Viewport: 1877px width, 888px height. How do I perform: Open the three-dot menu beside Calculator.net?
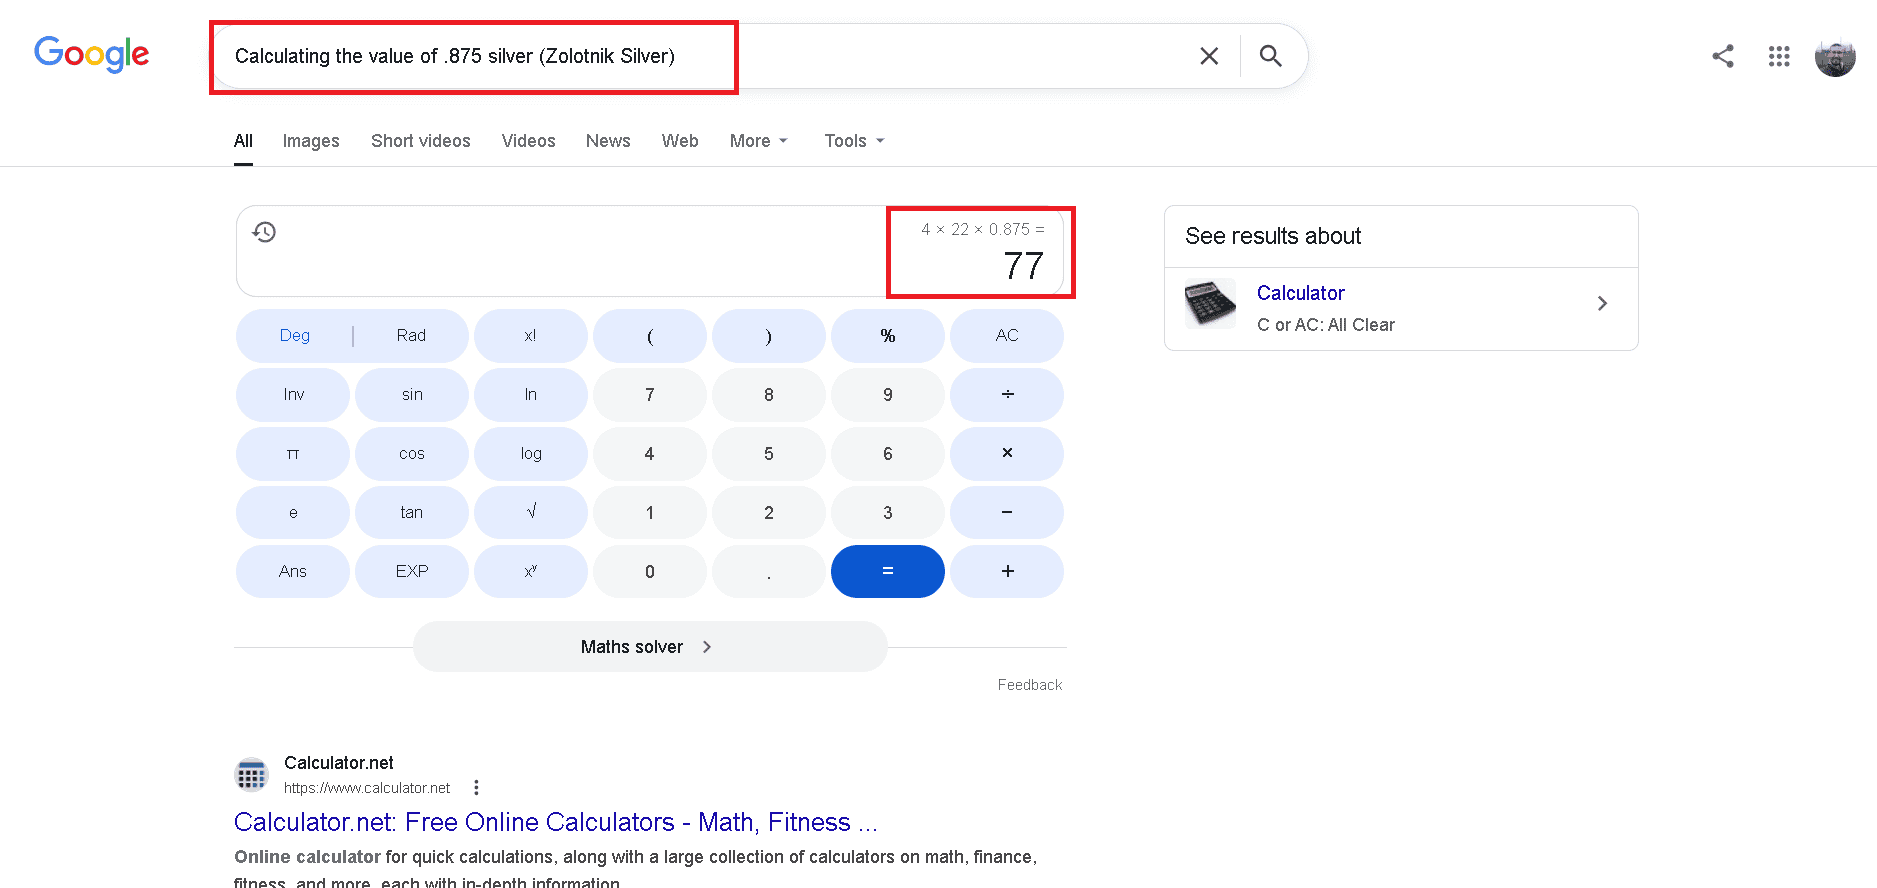coord(476,788)
